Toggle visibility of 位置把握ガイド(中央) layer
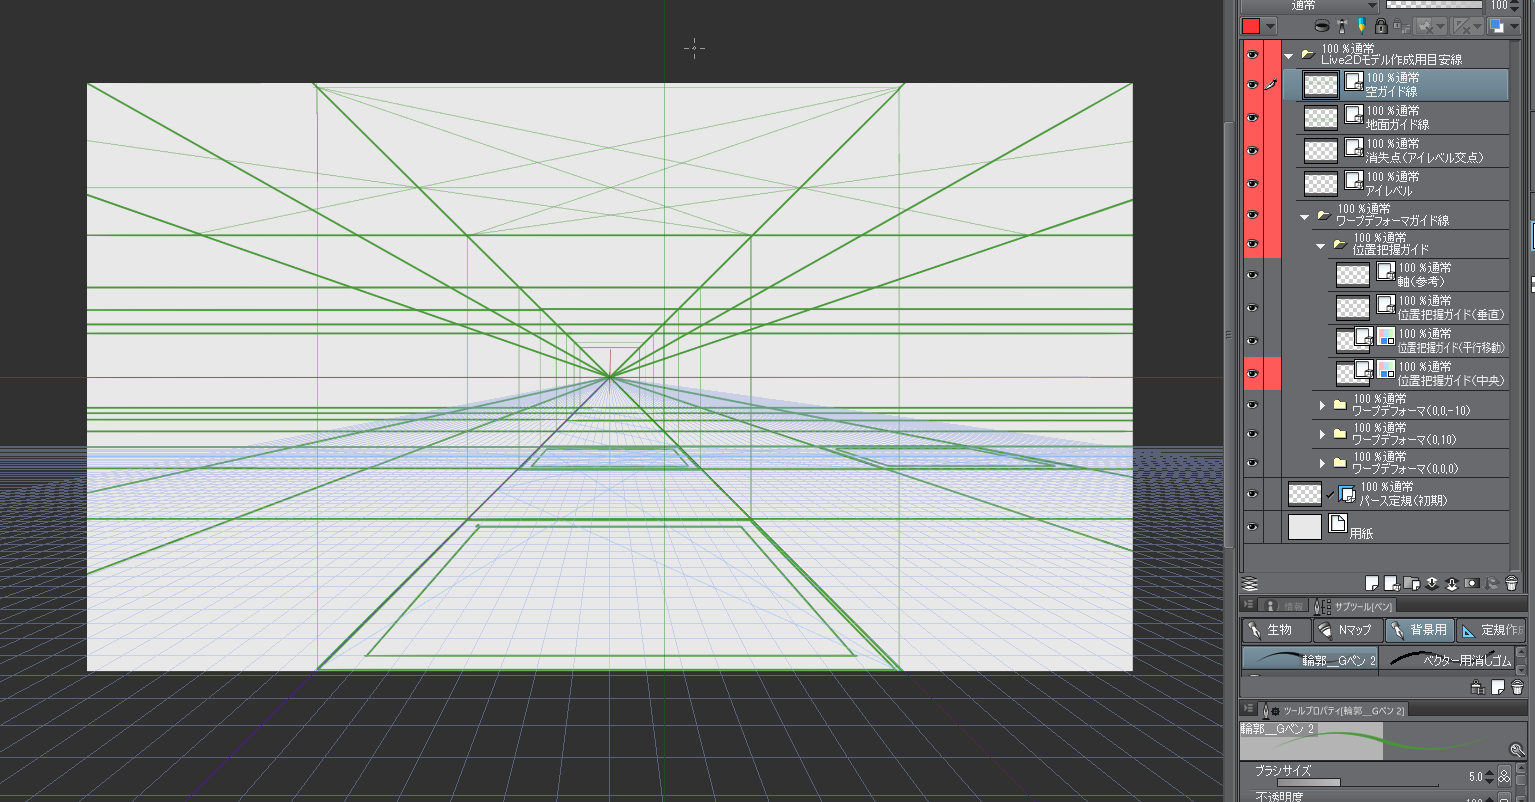This screenshot has width=1535, height=802. click(1252, 374)
